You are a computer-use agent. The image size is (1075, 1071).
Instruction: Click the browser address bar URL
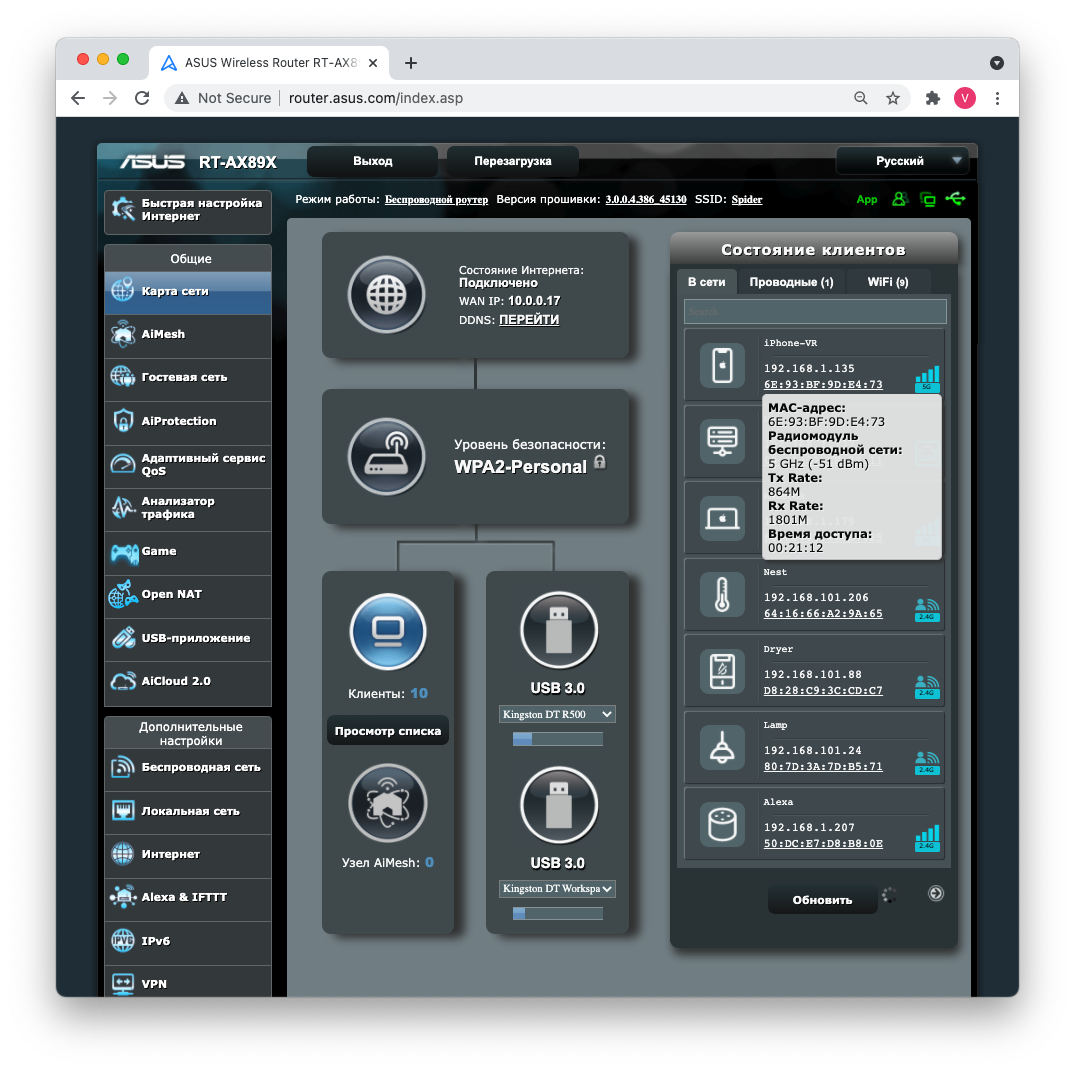[x=376, y=98]
